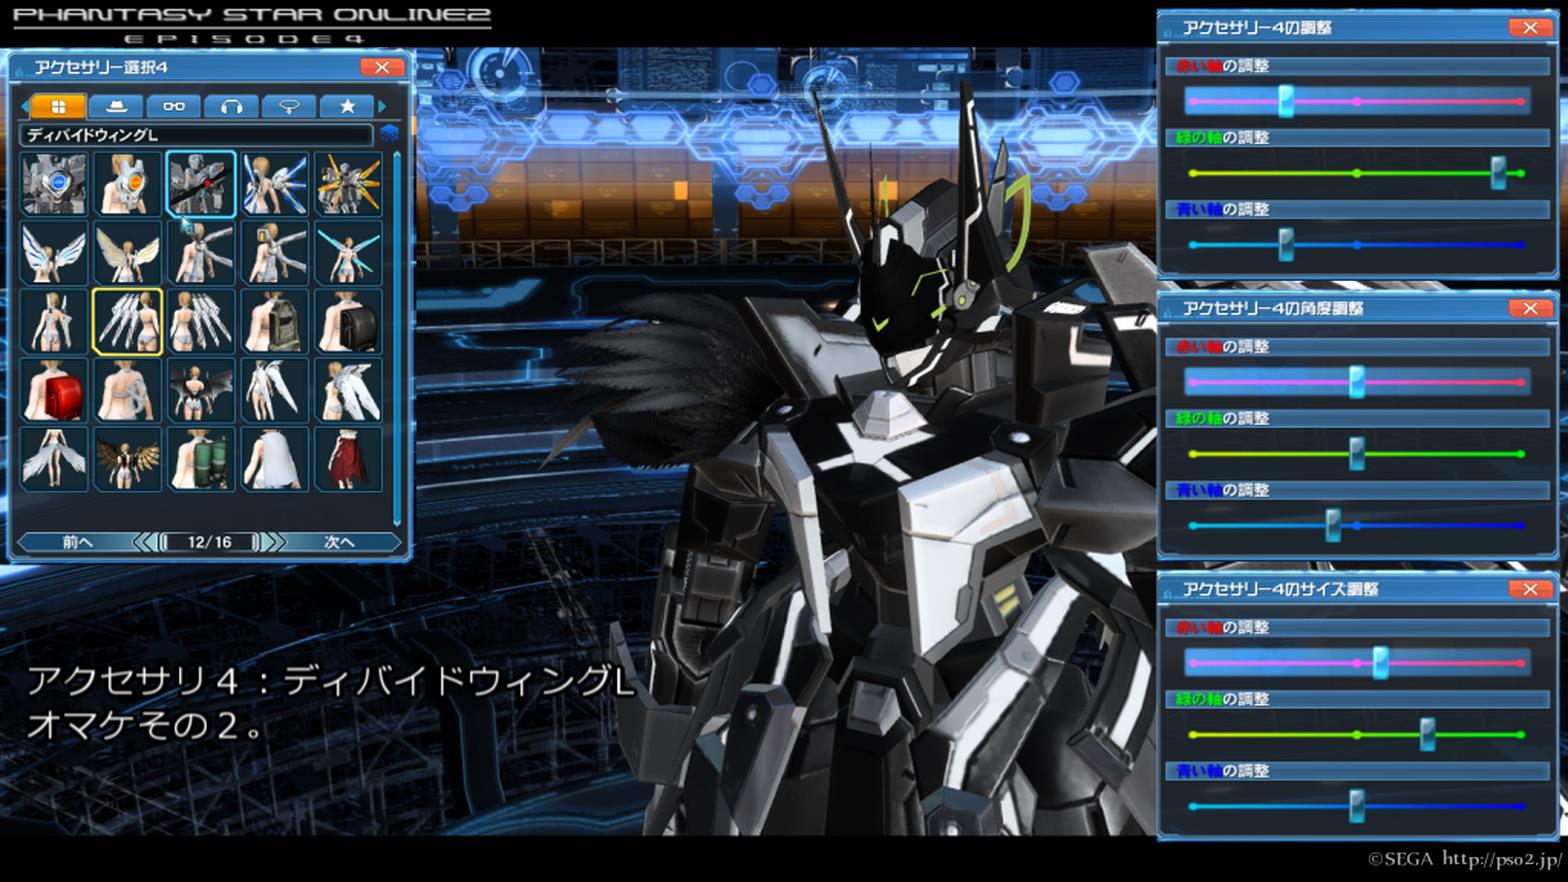Viewport: 1568px width, 882px height.
Task: Select white-blue feathered wings thumbnail
Action: (54, 253)
